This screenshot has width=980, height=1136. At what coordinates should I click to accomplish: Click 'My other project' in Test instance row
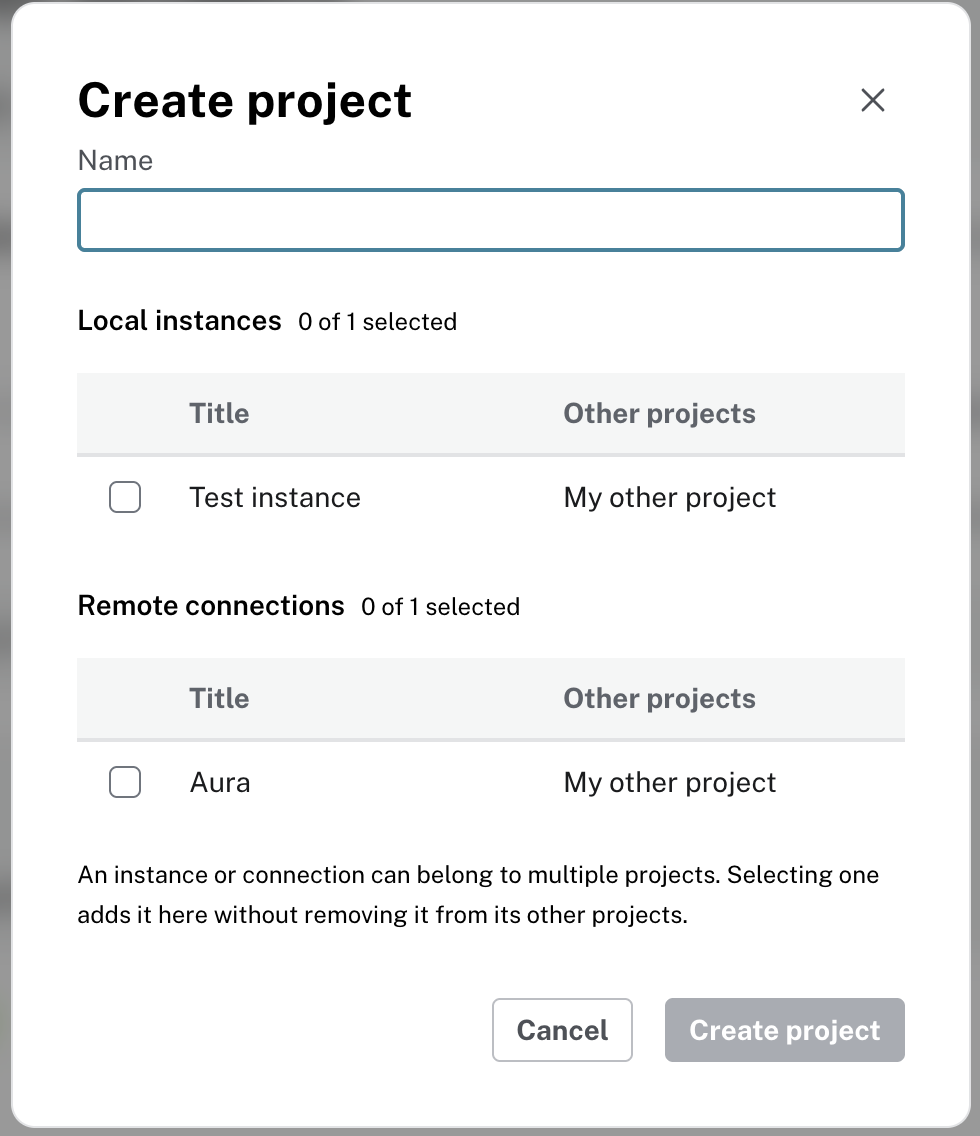tap(670, 498)
